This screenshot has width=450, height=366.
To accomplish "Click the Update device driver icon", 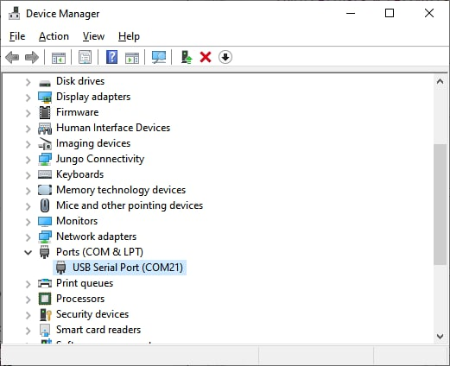I will tap(186, 57).
